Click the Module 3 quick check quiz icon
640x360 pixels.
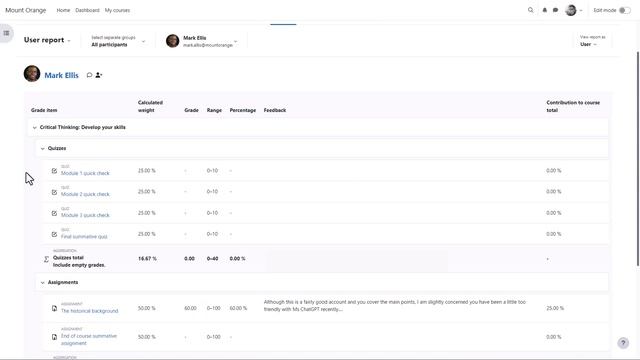[x=54, y=213]
